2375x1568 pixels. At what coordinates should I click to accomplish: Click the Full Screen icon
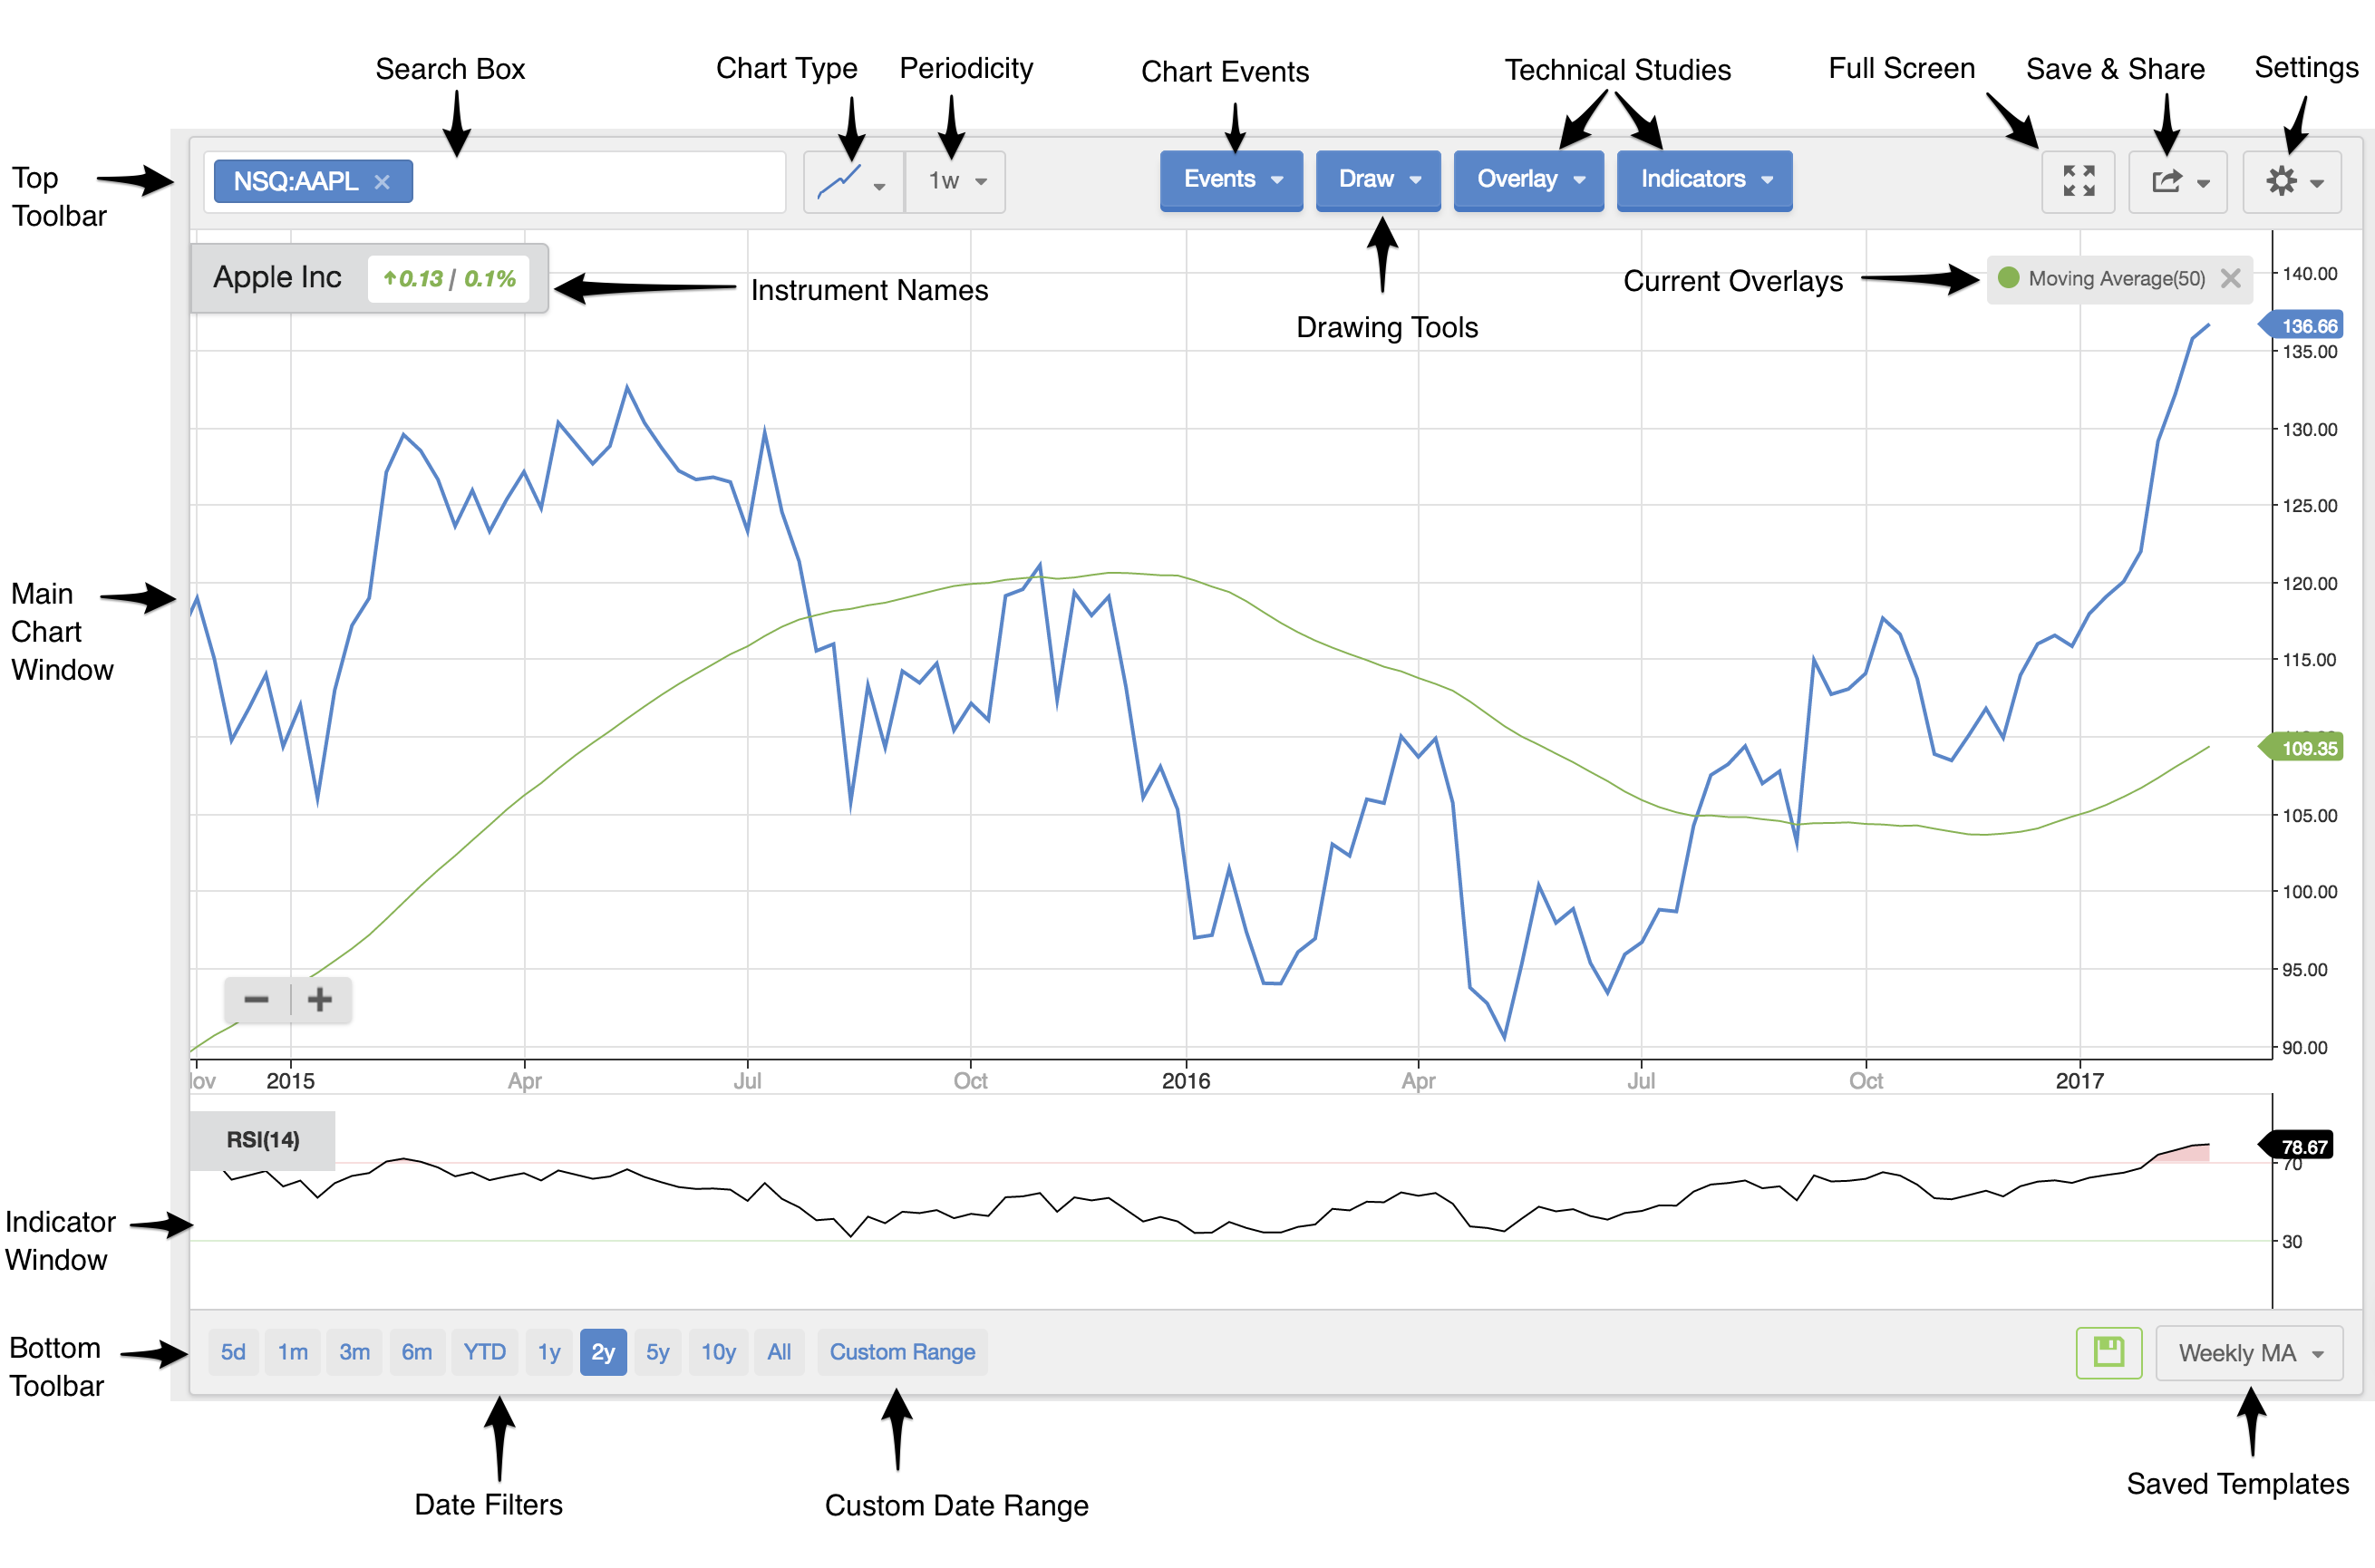tap(2078, 180)
